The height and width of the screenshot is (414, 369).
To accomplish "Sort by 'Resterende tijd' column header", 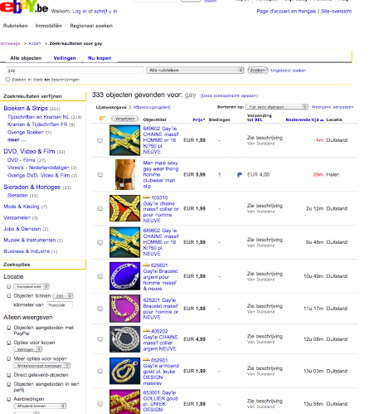I will click(x=304, y=120).
